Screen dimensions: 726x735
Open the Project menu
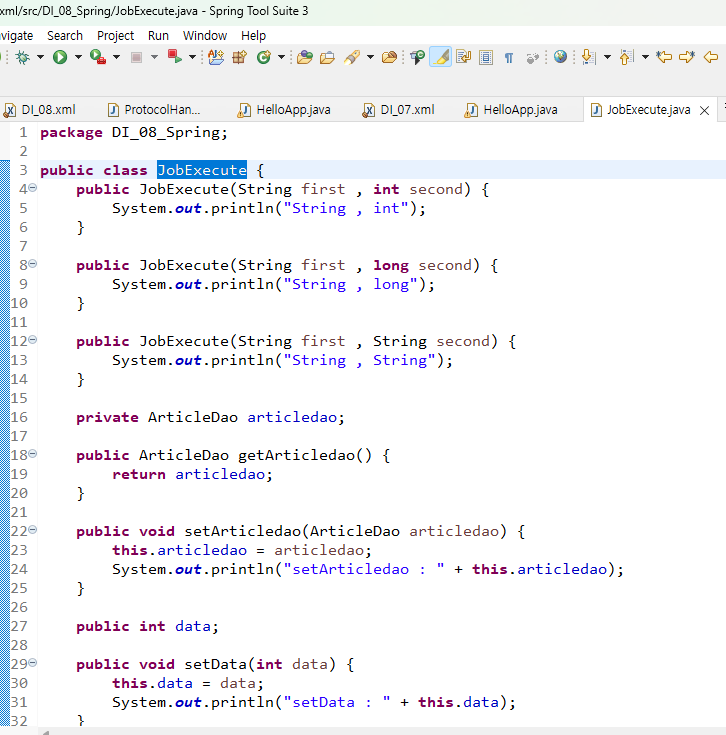click(115, 36)
